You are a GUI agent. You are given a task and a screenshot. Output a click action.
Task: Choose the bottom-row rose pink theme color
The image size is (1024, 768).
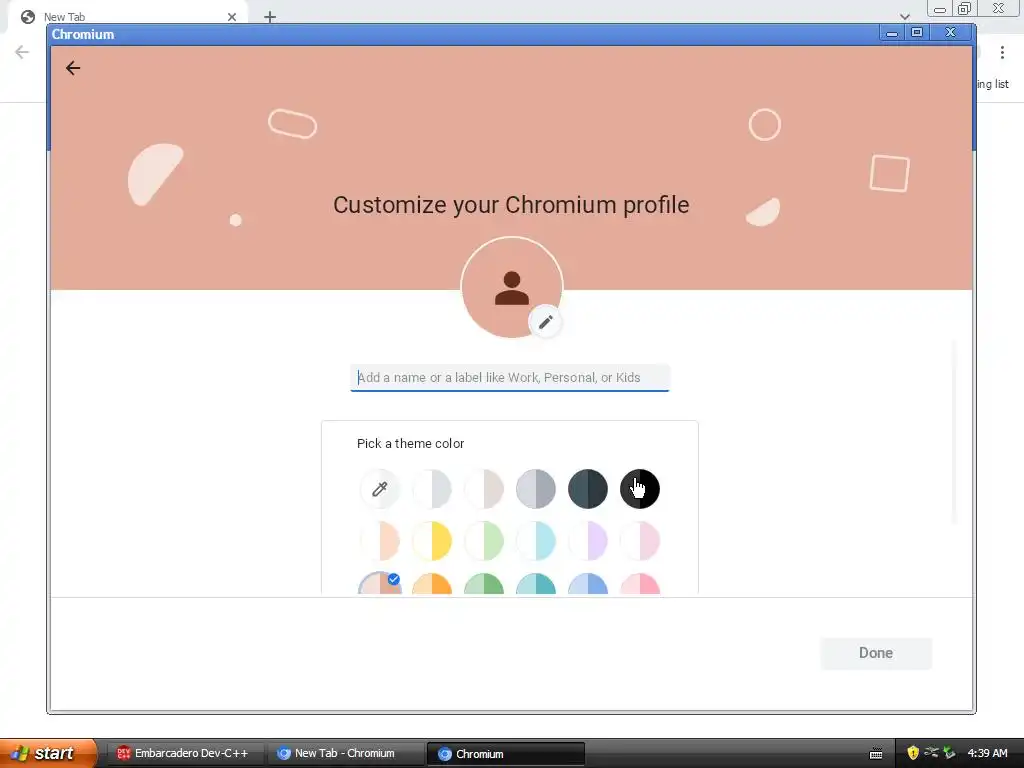tap(640, 584)
